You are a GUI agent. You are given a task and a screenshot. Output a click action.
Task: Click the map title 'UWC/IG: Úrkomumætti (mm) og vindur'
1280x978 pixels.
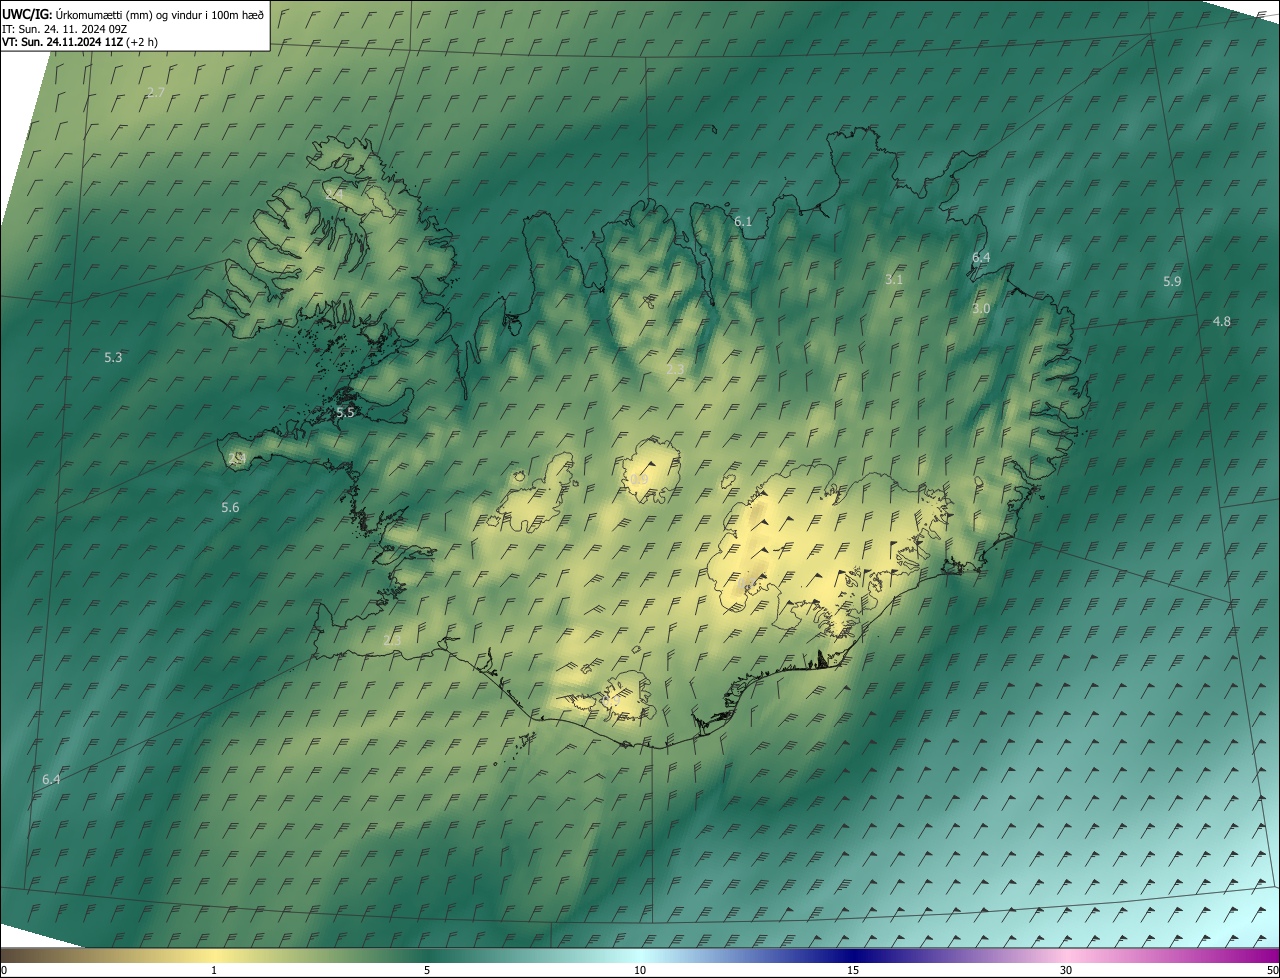tap(133, 14)
